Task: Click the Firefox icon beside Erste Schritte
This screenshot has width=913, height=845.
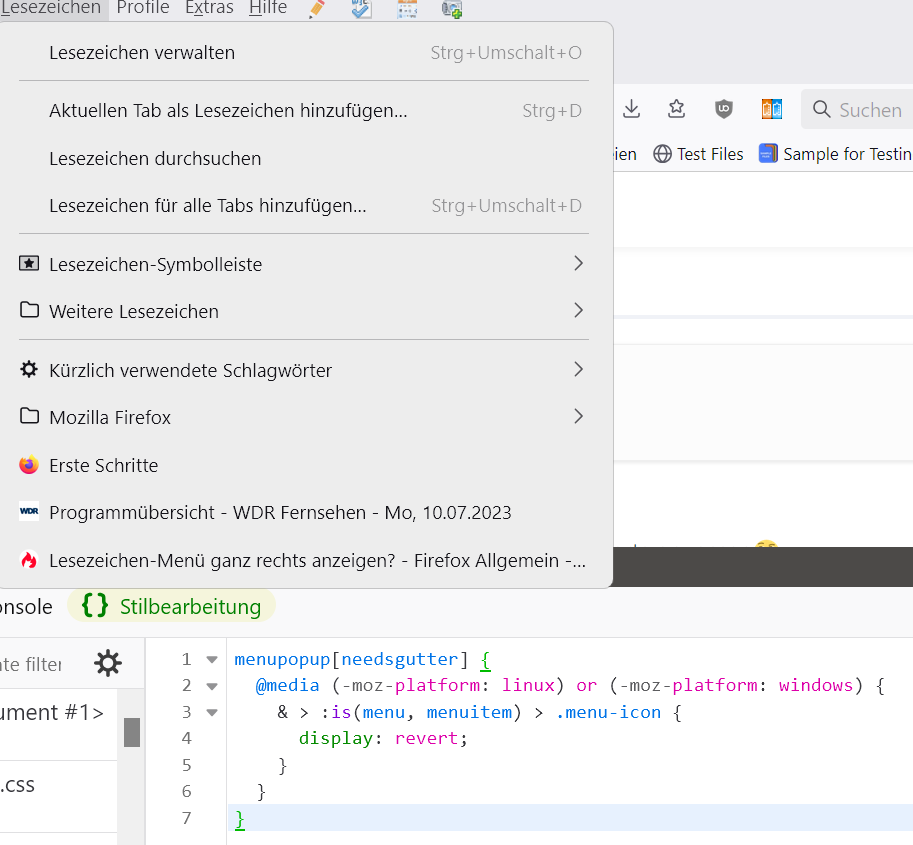Action: point(29,465)
